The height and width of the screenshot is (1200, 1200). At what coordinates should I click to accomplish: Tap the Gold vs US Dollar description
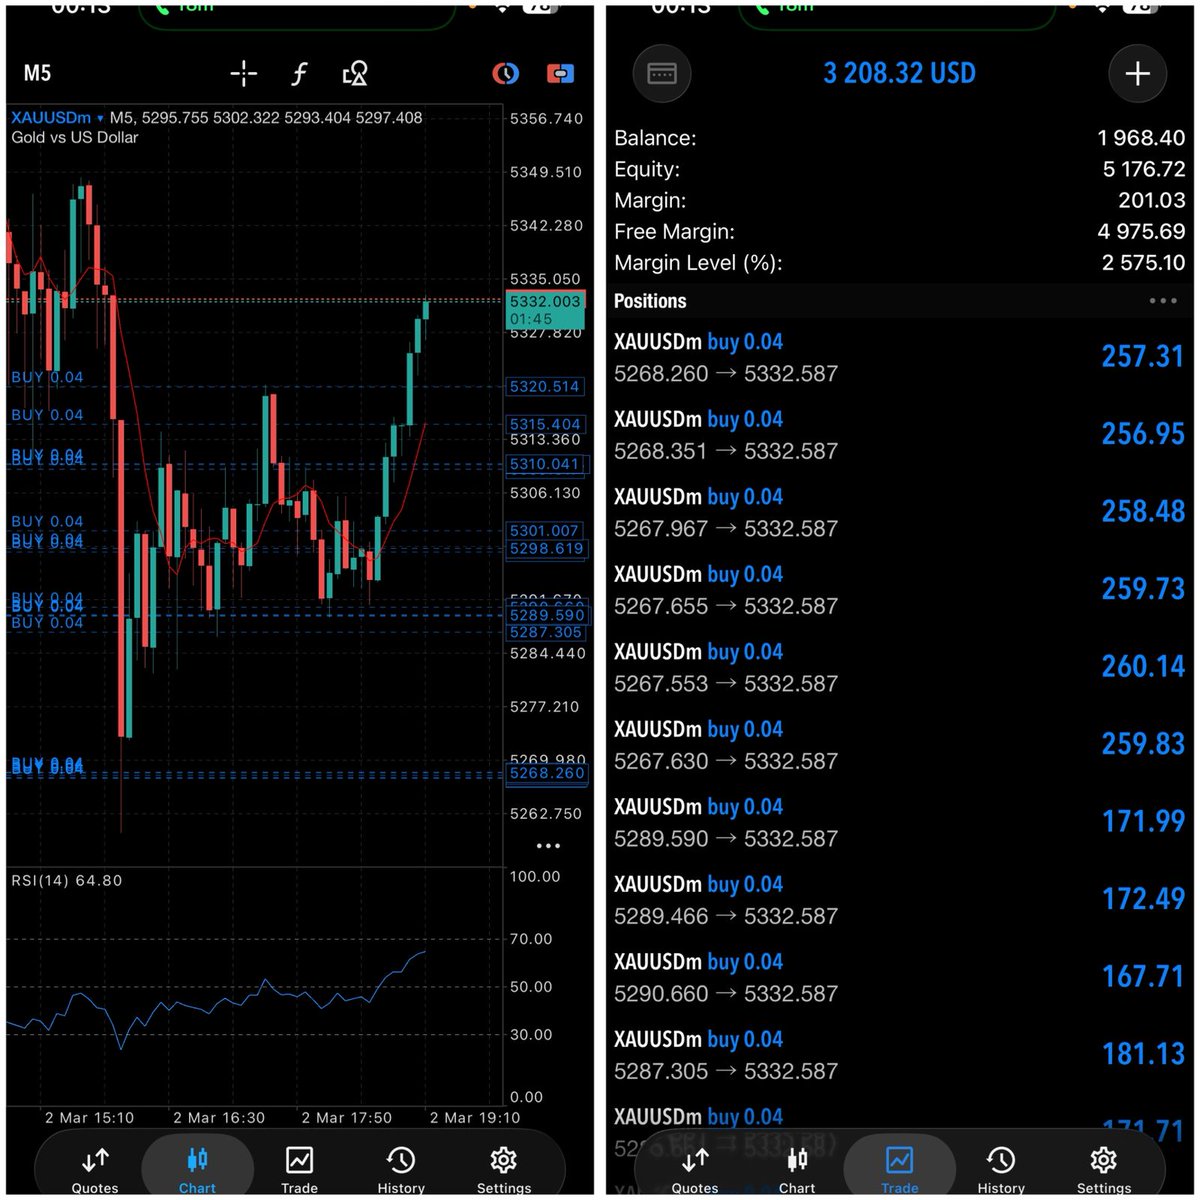coord(75,138)
